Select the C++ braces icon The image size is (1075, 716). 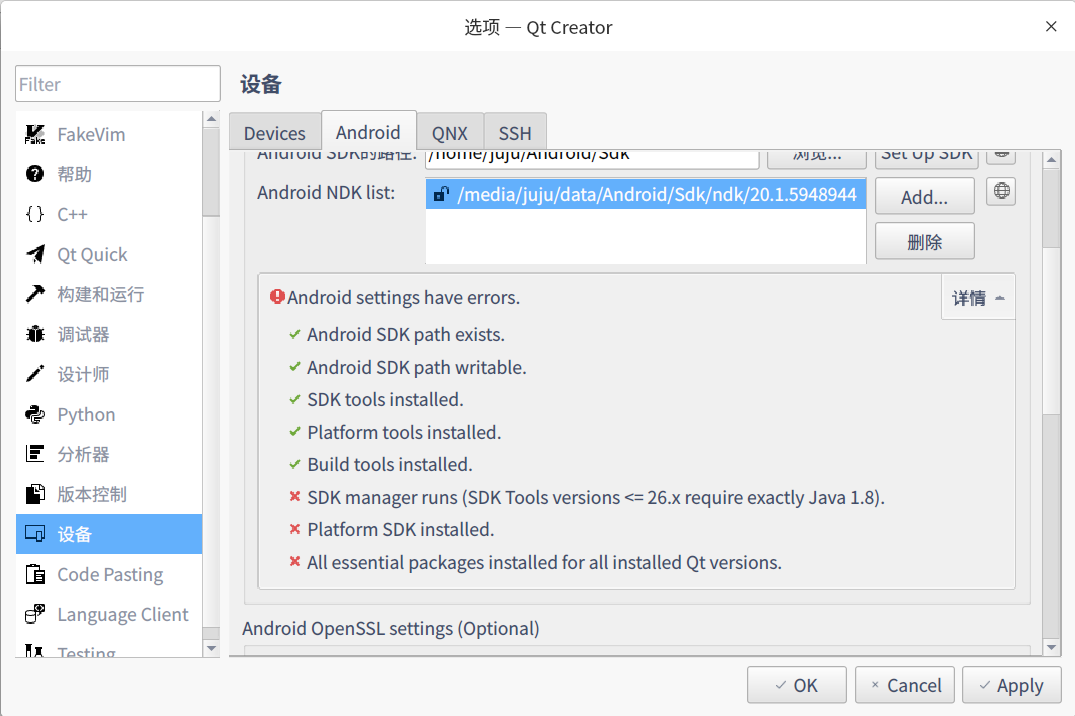(x=35, y=214)
